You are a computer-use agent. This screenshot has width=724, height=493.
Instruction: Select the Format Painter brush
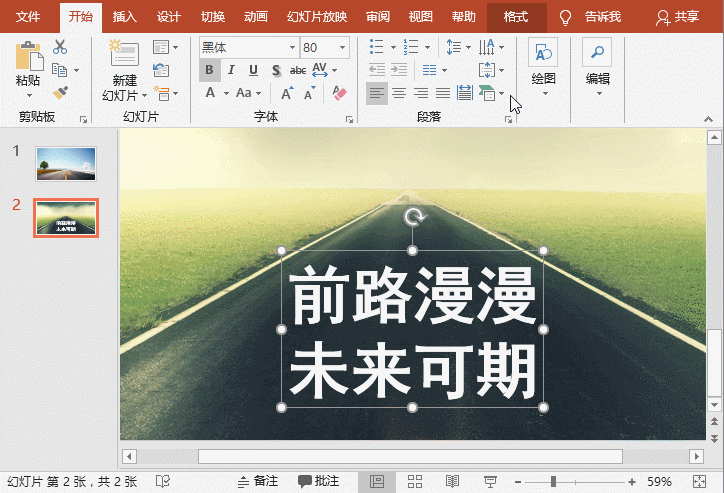coord(60,93)
